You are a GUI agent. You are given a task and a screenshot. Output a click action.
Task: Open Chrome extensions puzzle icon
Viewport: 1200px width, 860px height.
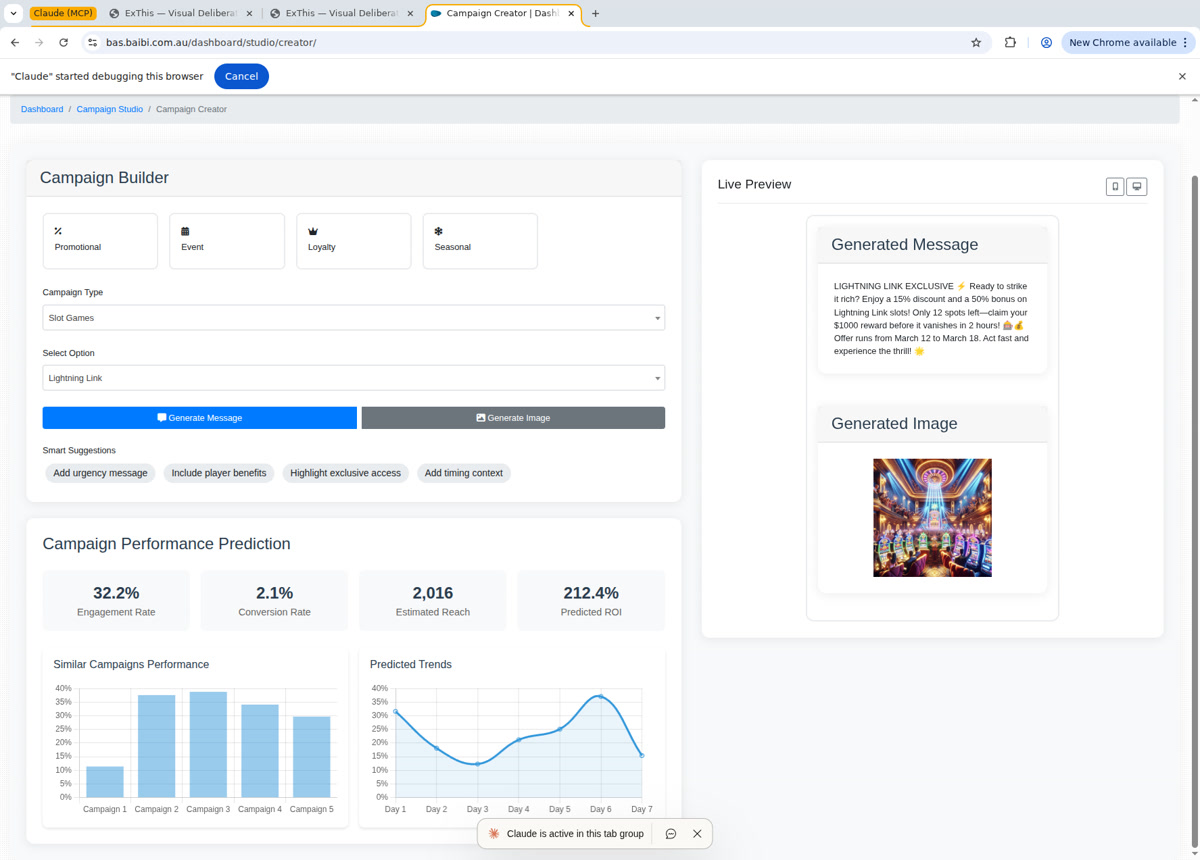(1010, 42)
